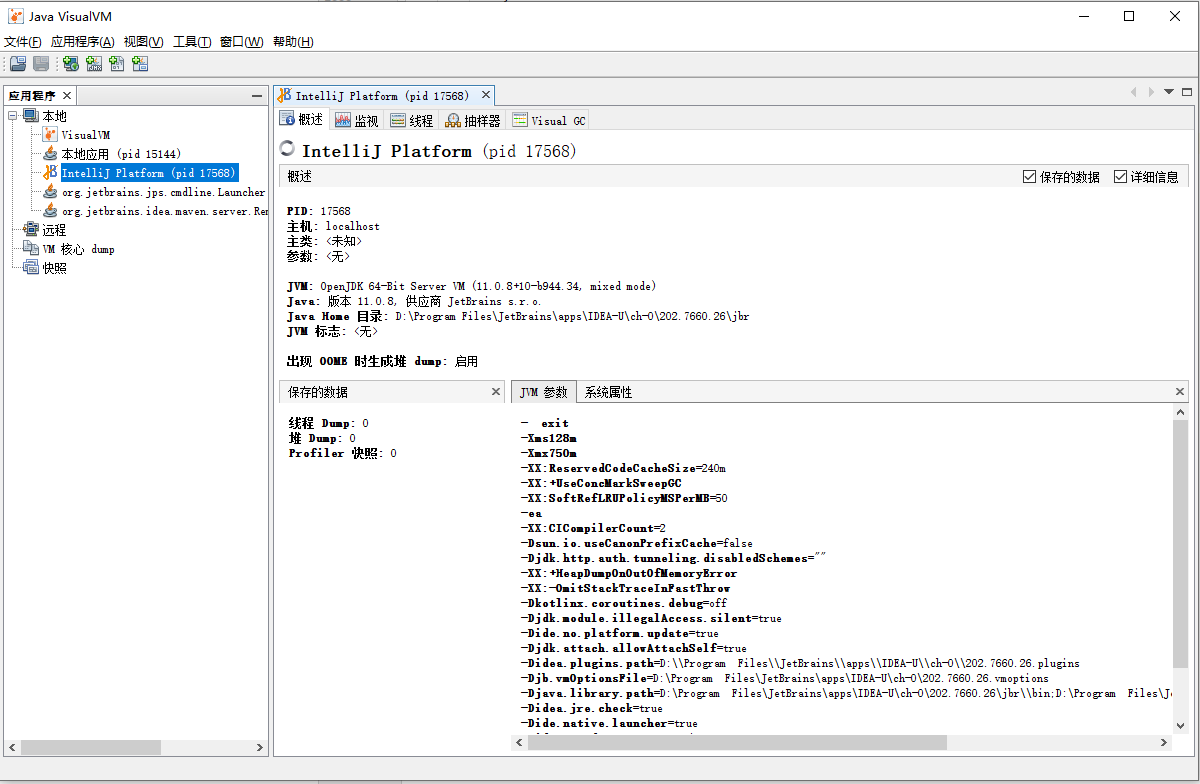Collapse the 本地 tree node

tap(13, 116)
